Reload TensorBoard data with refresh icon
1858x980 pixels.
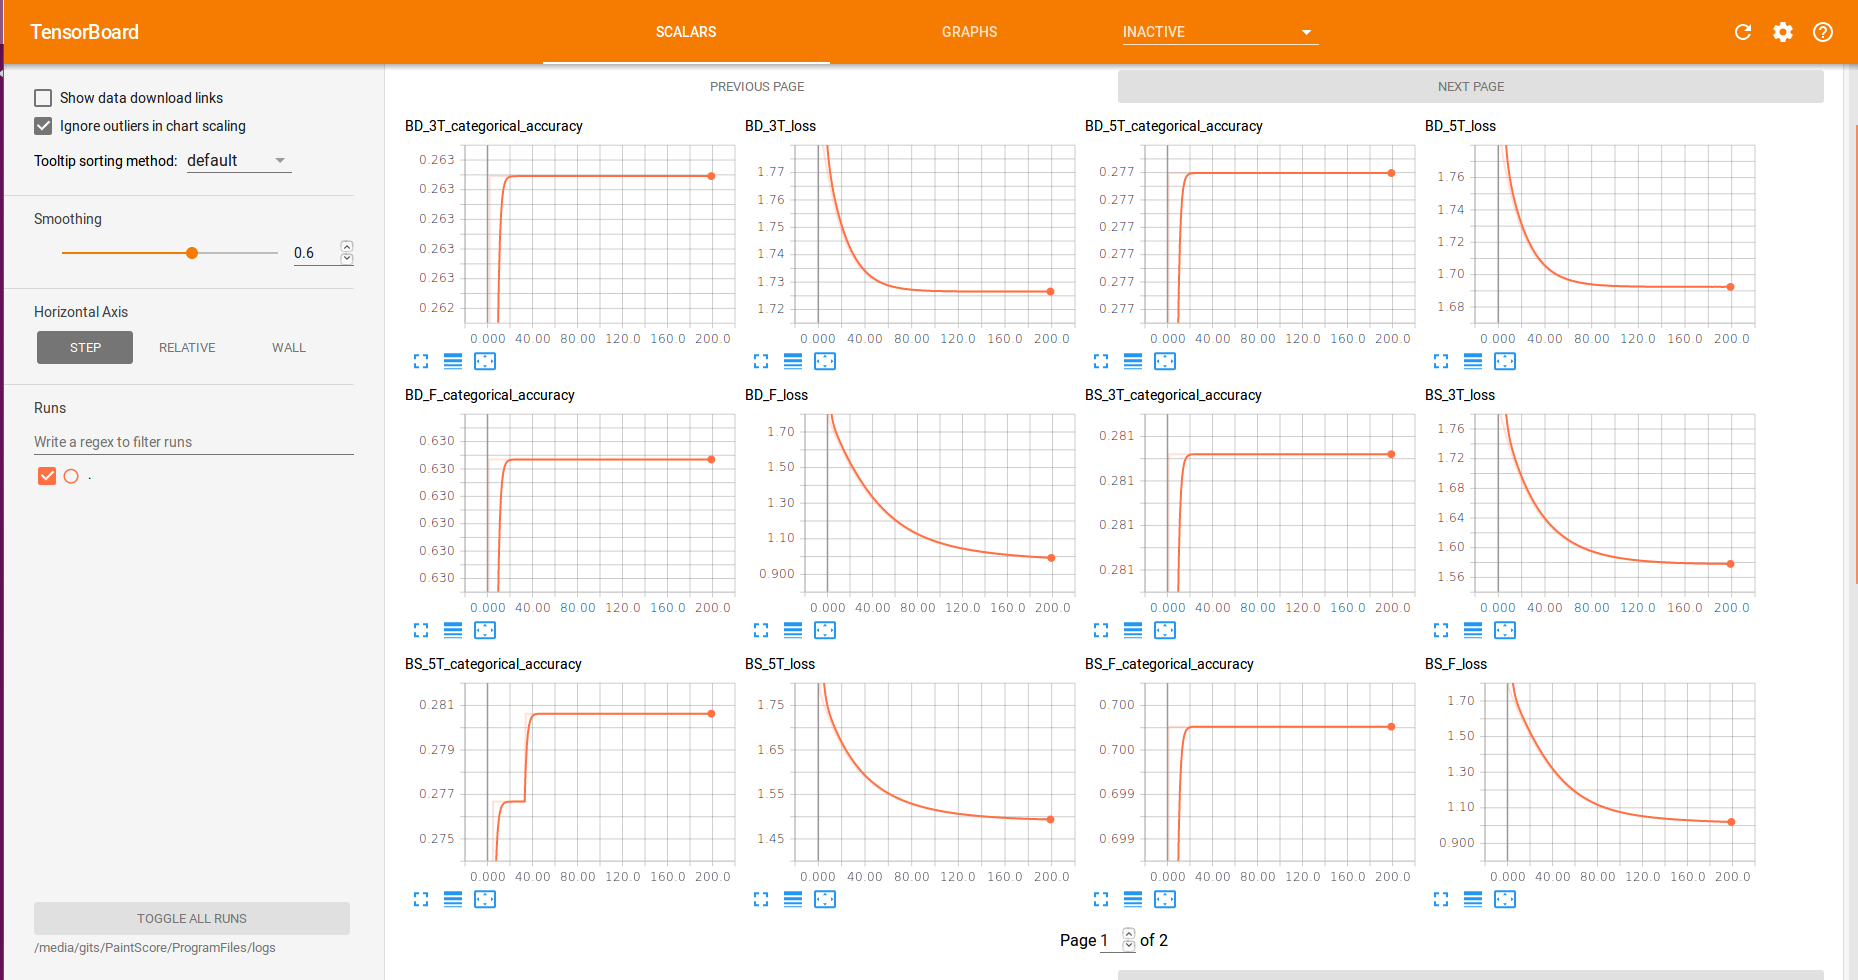pos(1743,32)
